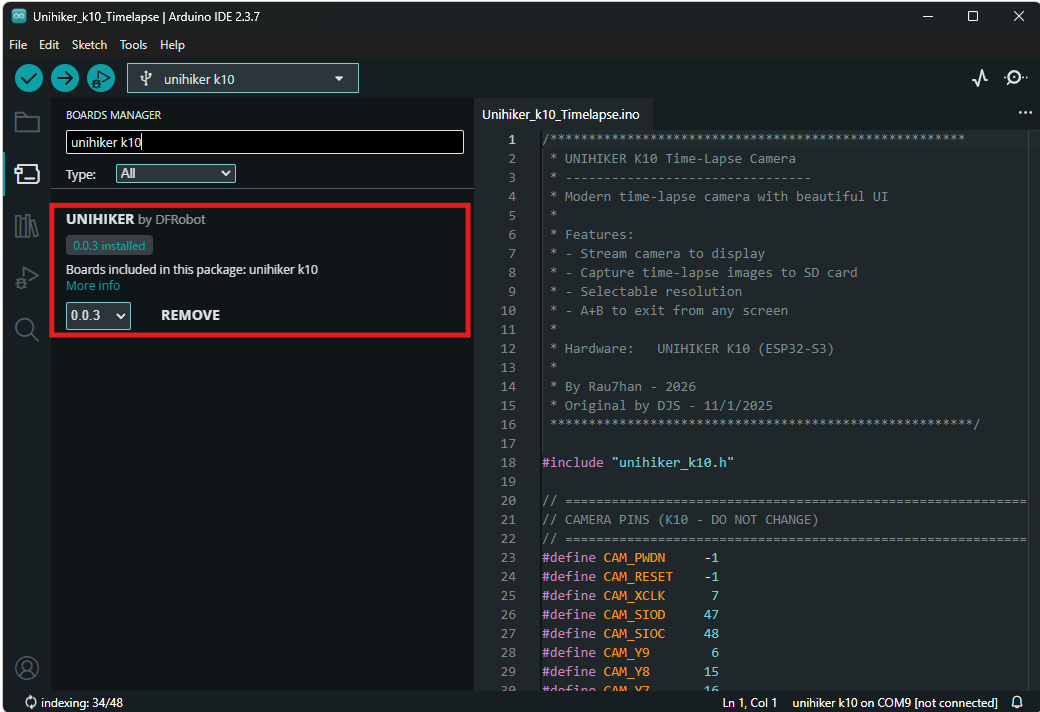
Task: Click 'unihiker k10 on COM9 [not connected]' status
Action: click(895, 702)
